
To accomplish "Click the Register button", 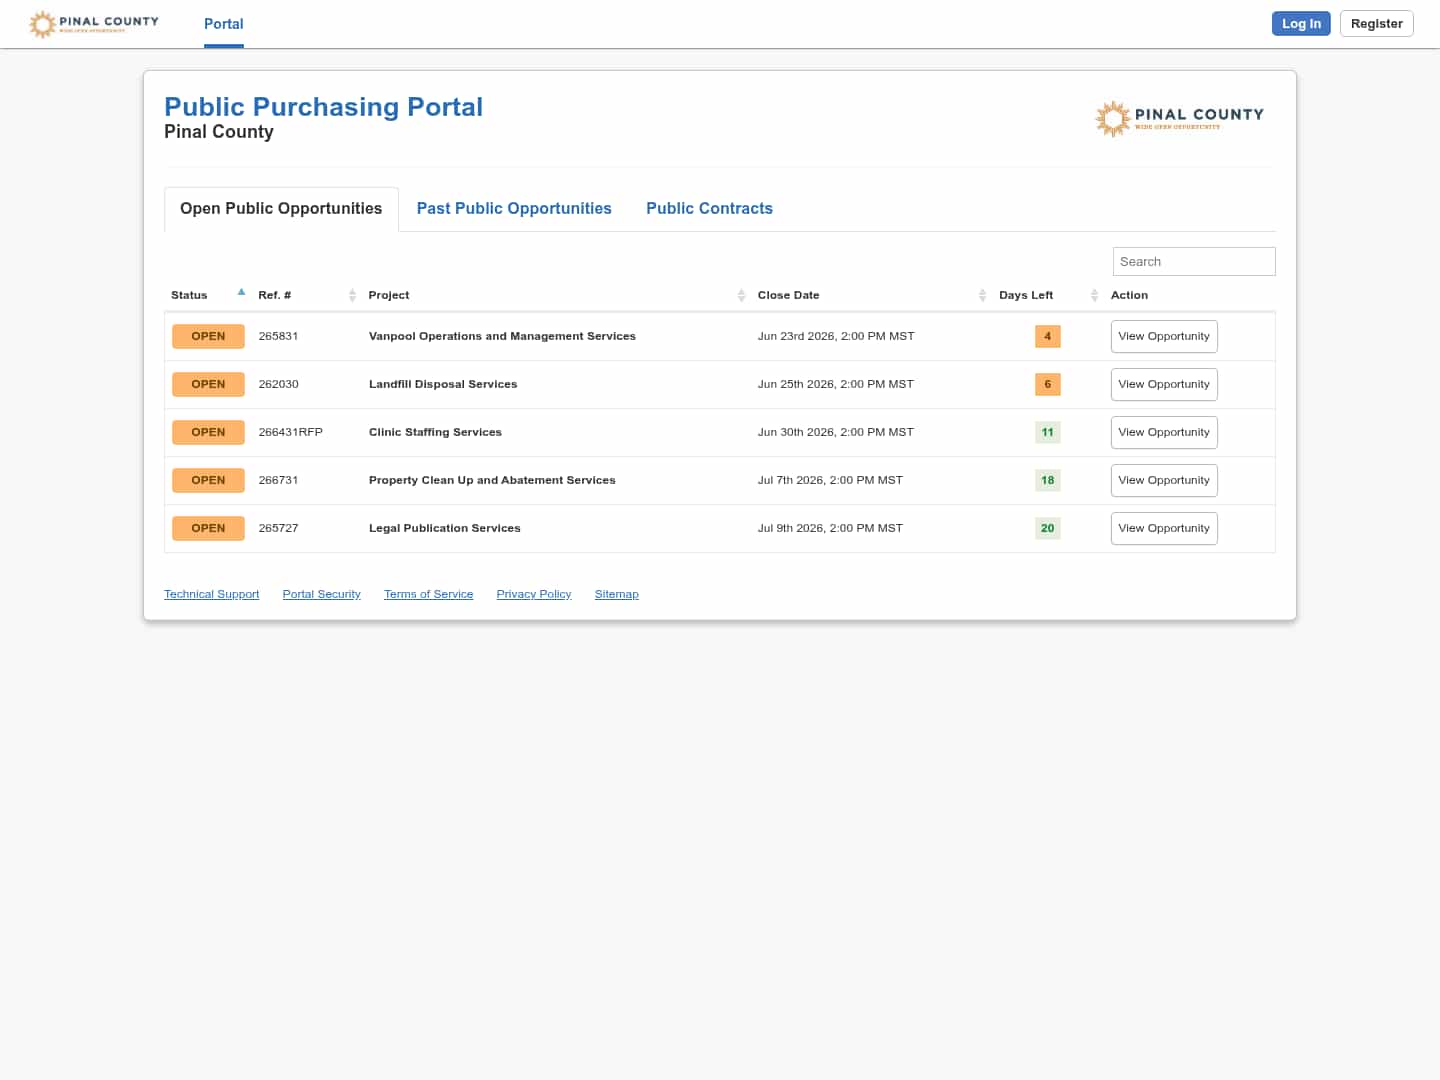I will (x=1377, y=24).
